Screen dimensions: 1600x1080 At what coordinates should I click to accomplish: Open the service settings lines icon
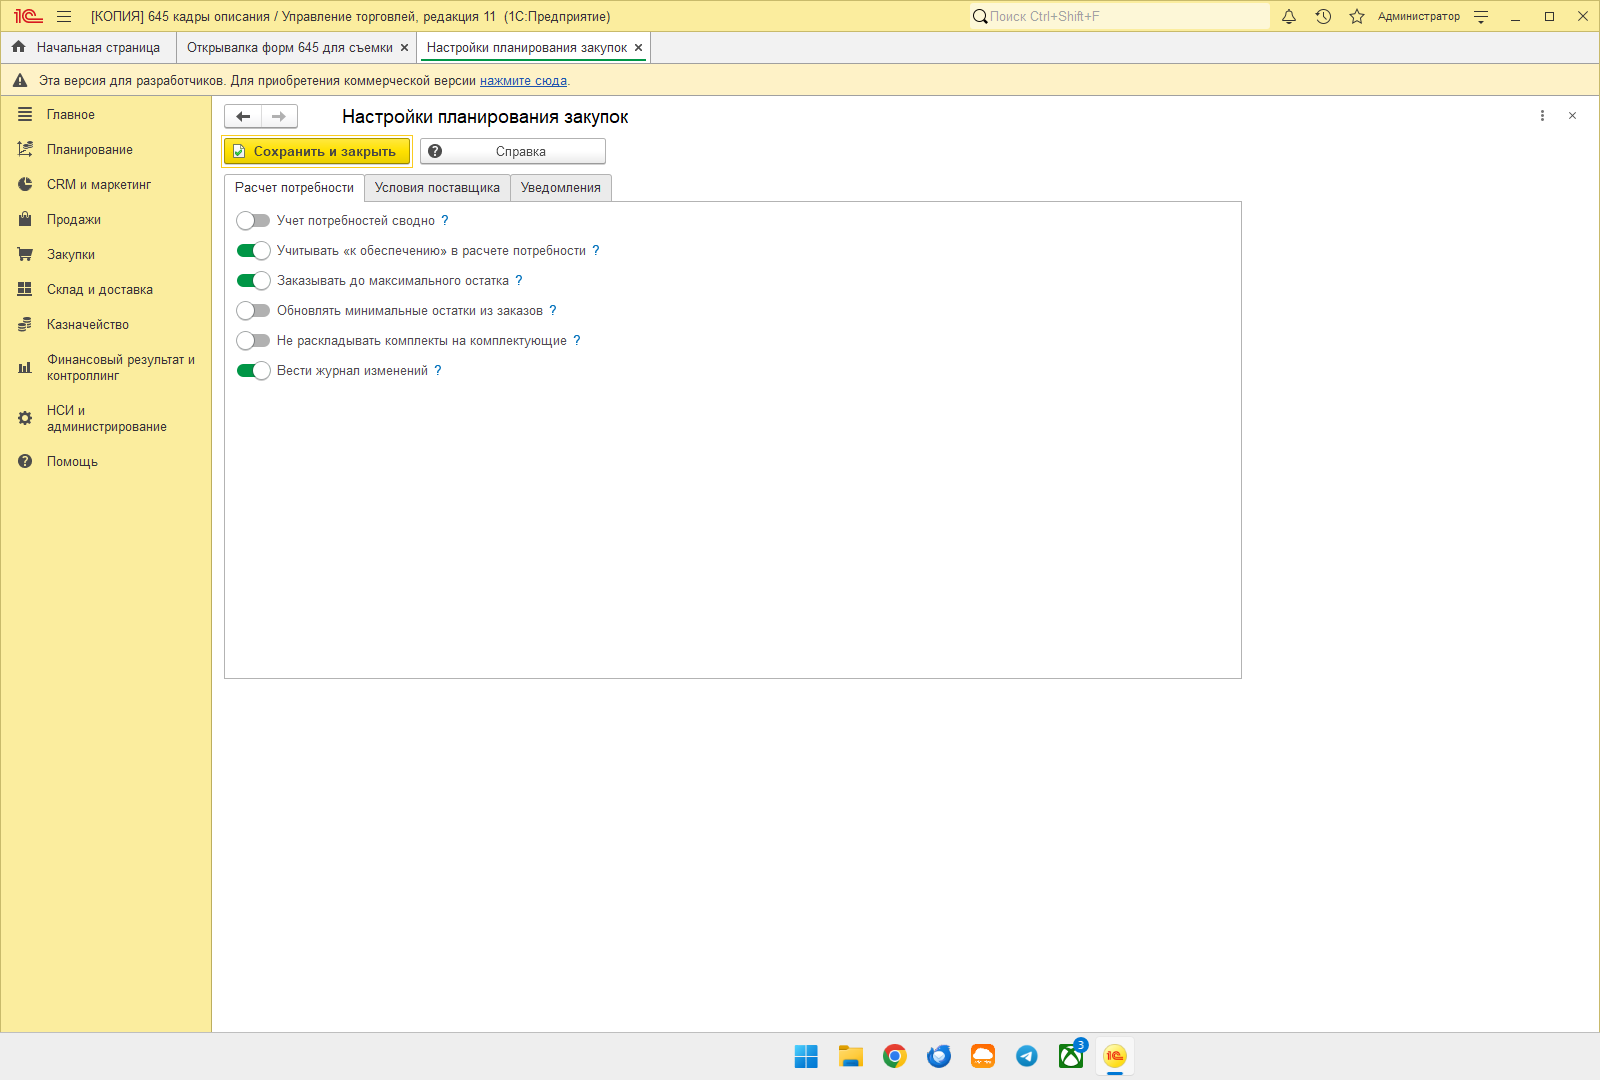point(1481,16)
